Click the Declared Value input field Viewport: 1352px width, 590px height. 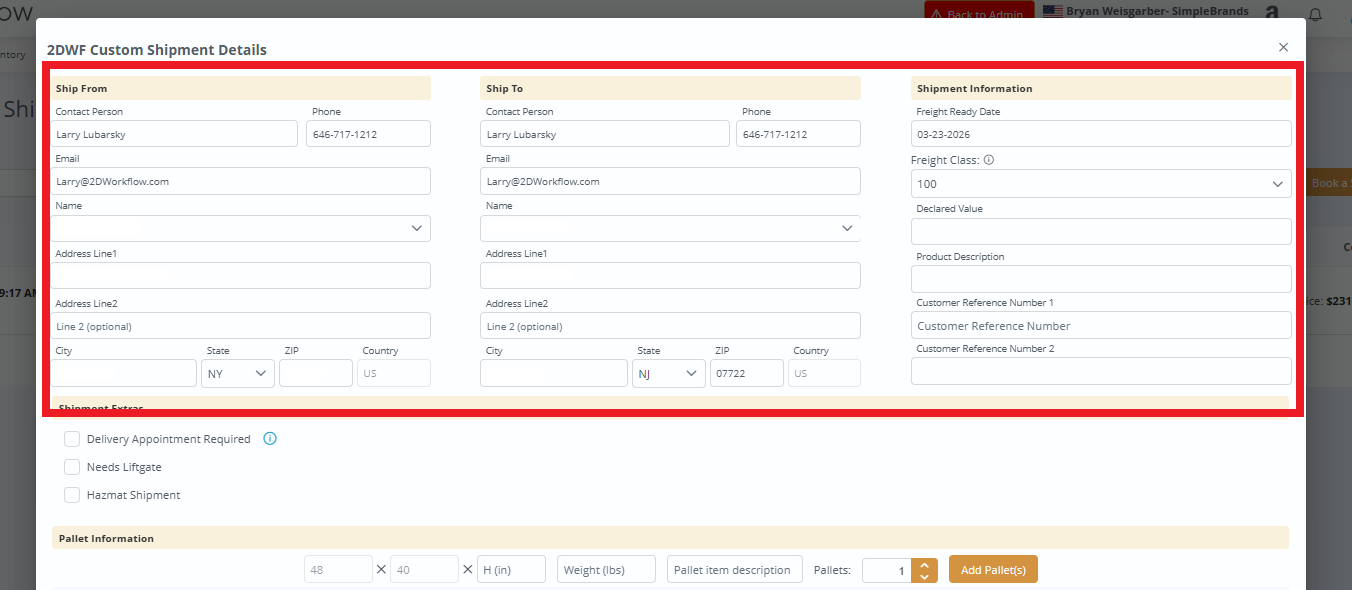(x=1100, y=231)
